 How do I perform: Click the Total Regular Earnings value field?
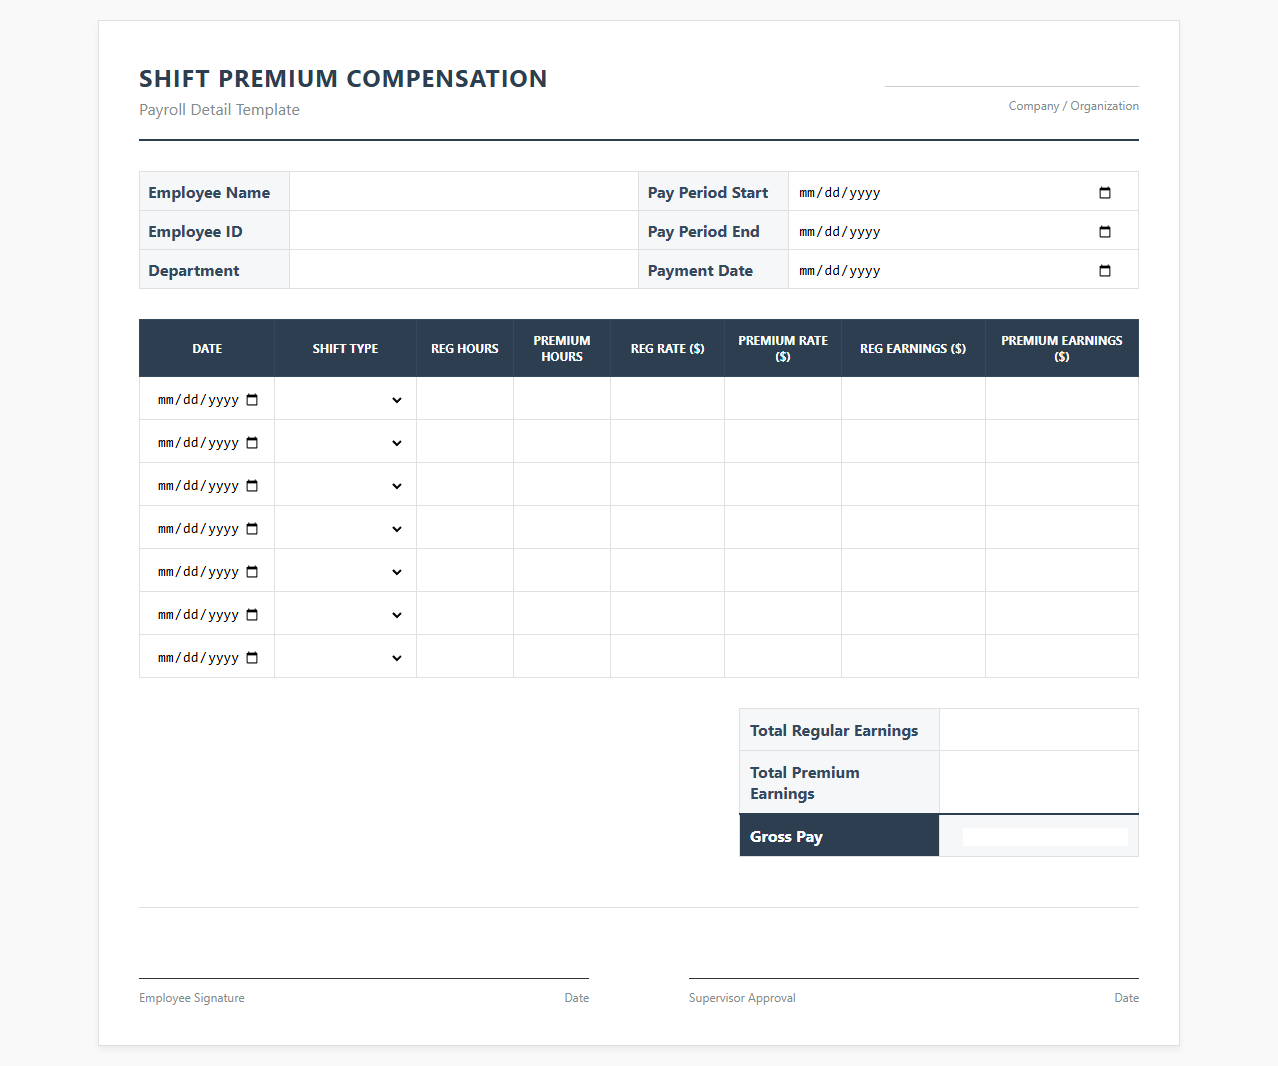point(1039,730)
